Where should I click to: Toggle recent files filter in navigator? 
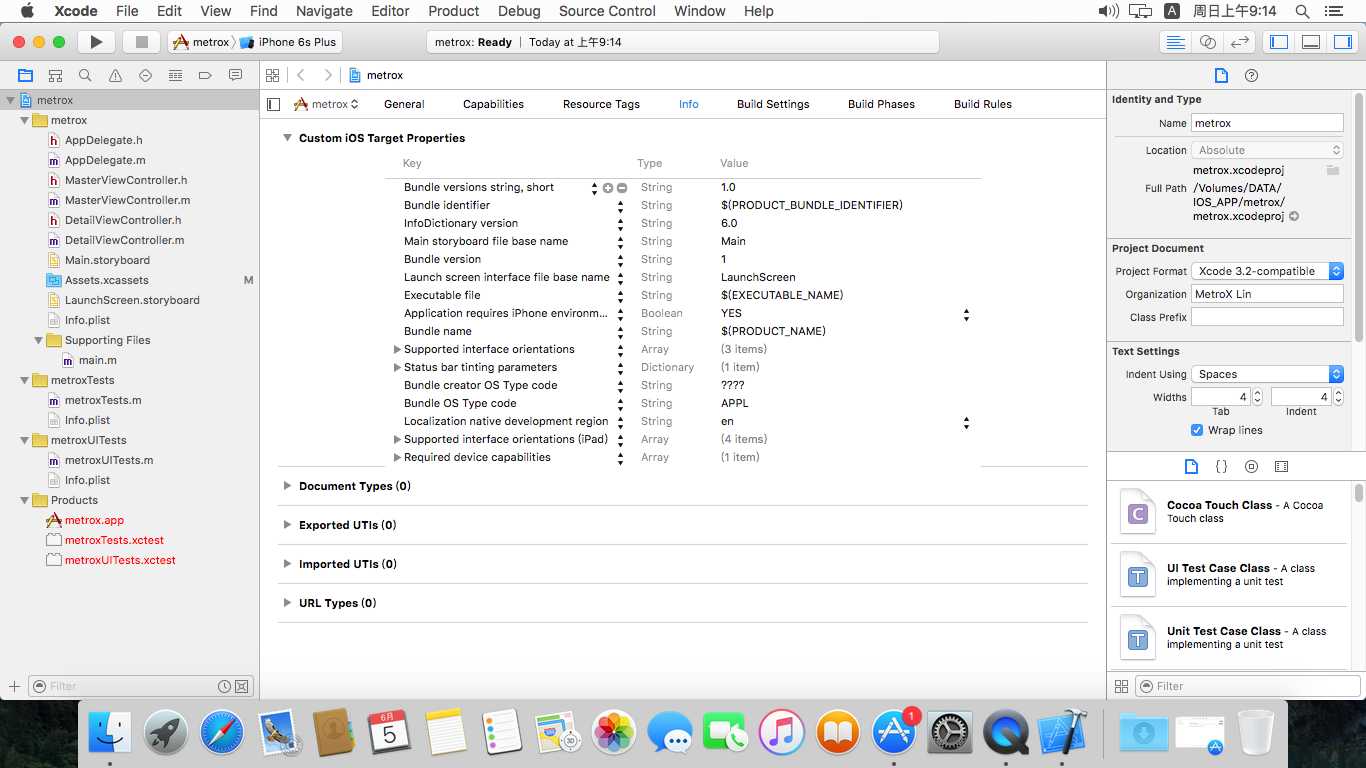[225, 686]
